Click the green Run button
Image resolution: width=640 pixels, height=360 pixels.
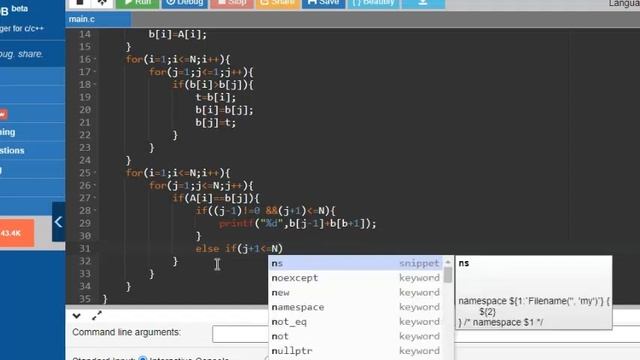click(137, 3)
